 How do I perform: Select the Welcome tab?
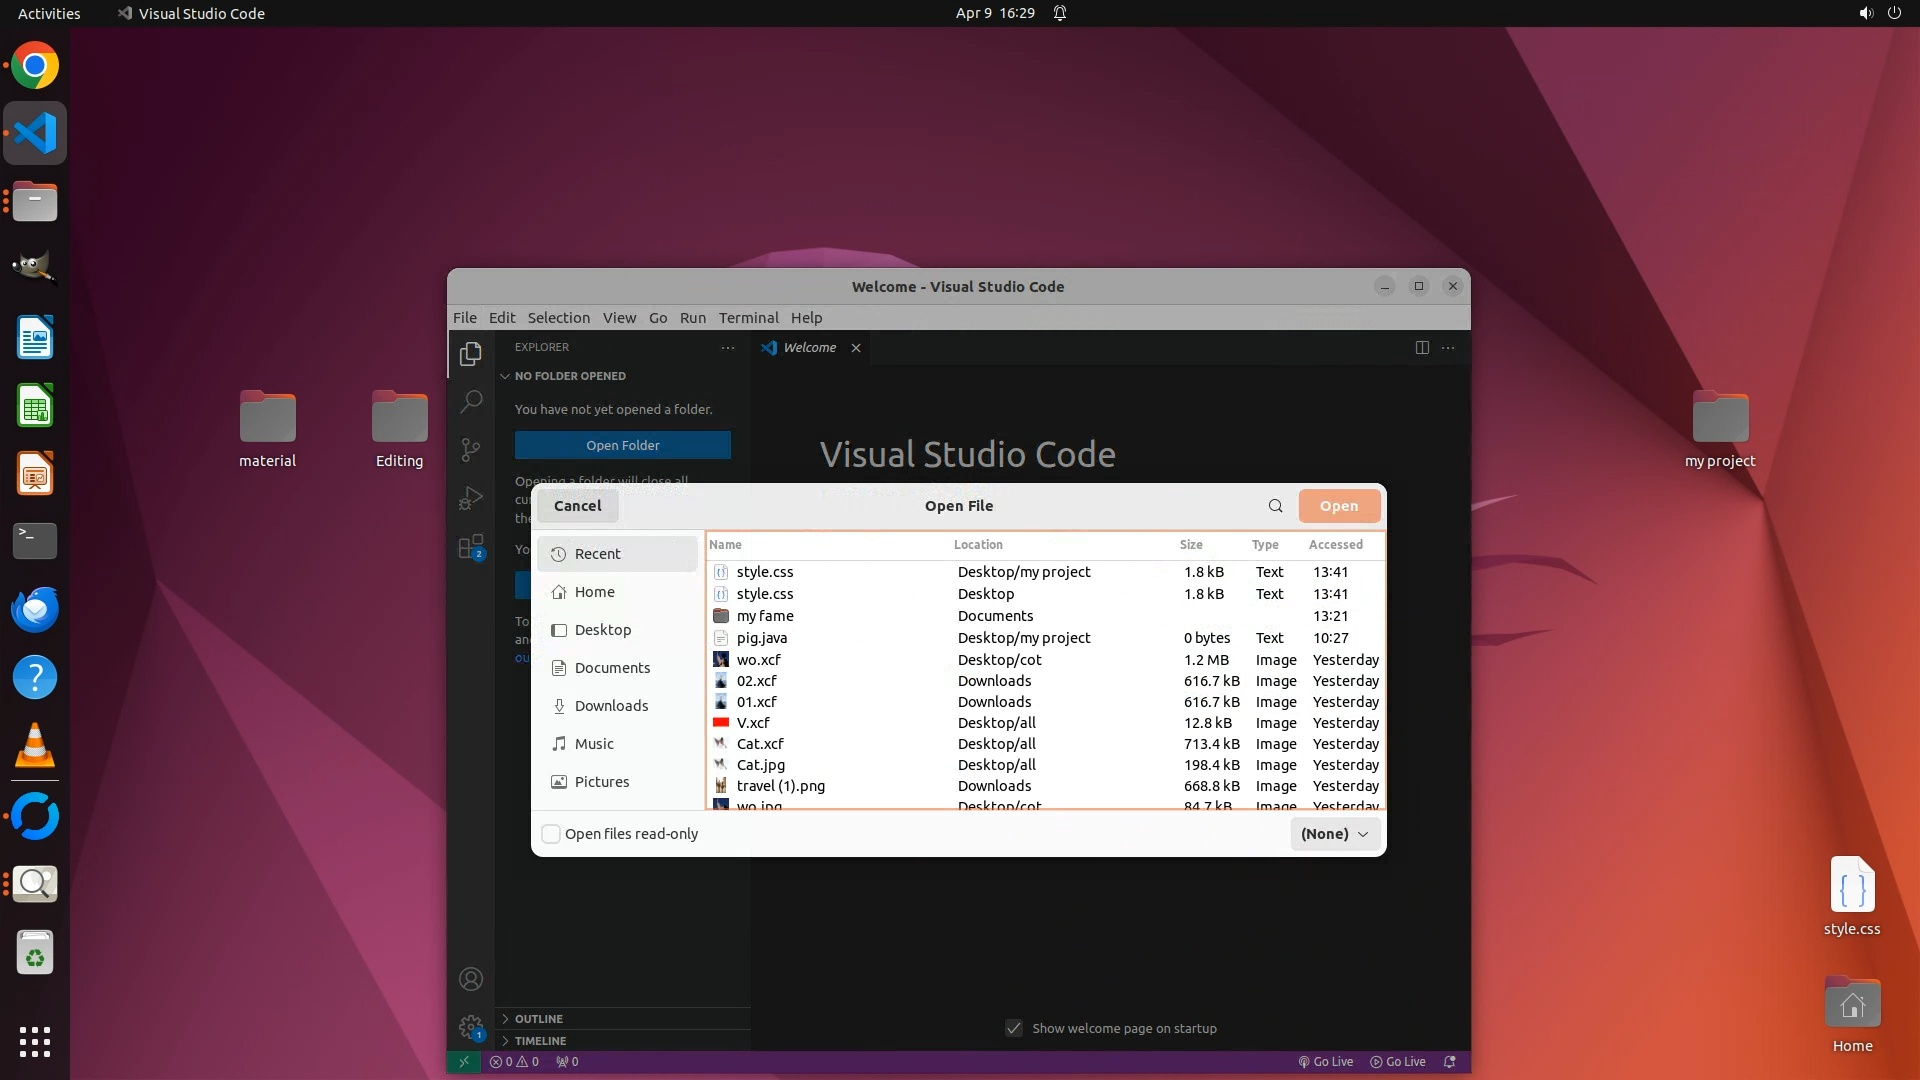tap(809, 348)
